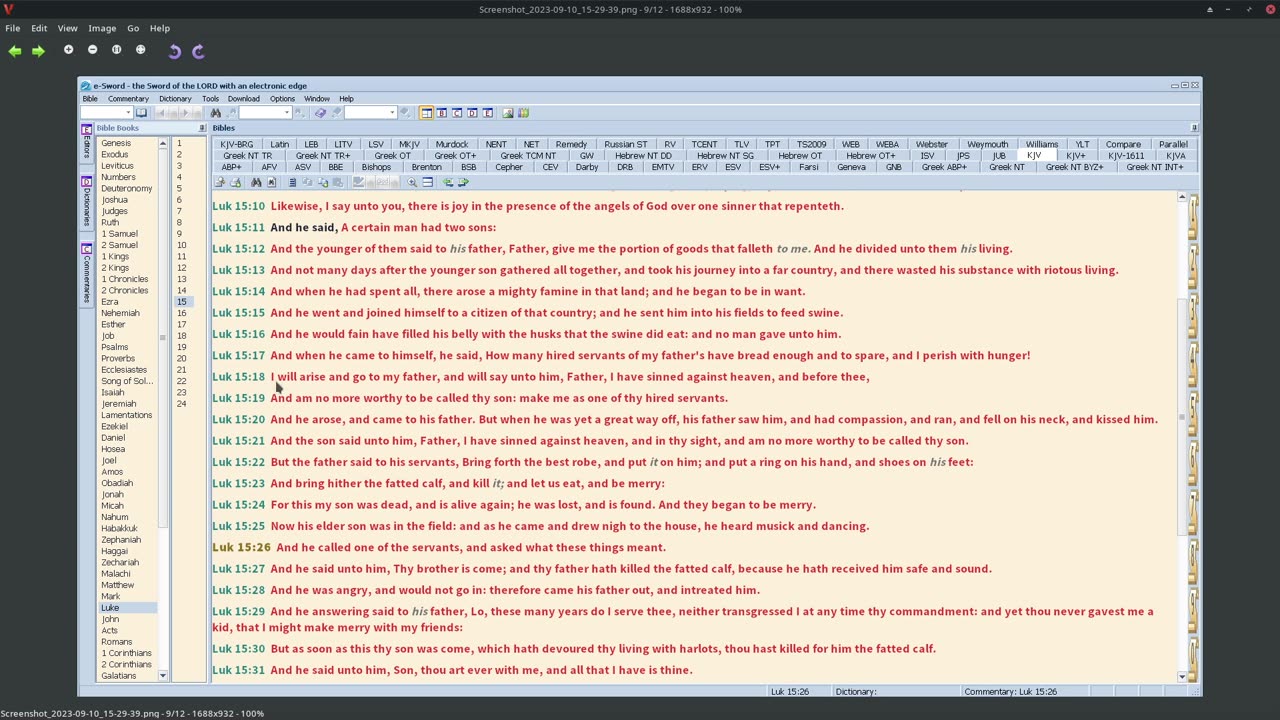Switch to the ESV Bible tab
The width and height of the screenshot is (1280, 720).
[x=733, y=167]
